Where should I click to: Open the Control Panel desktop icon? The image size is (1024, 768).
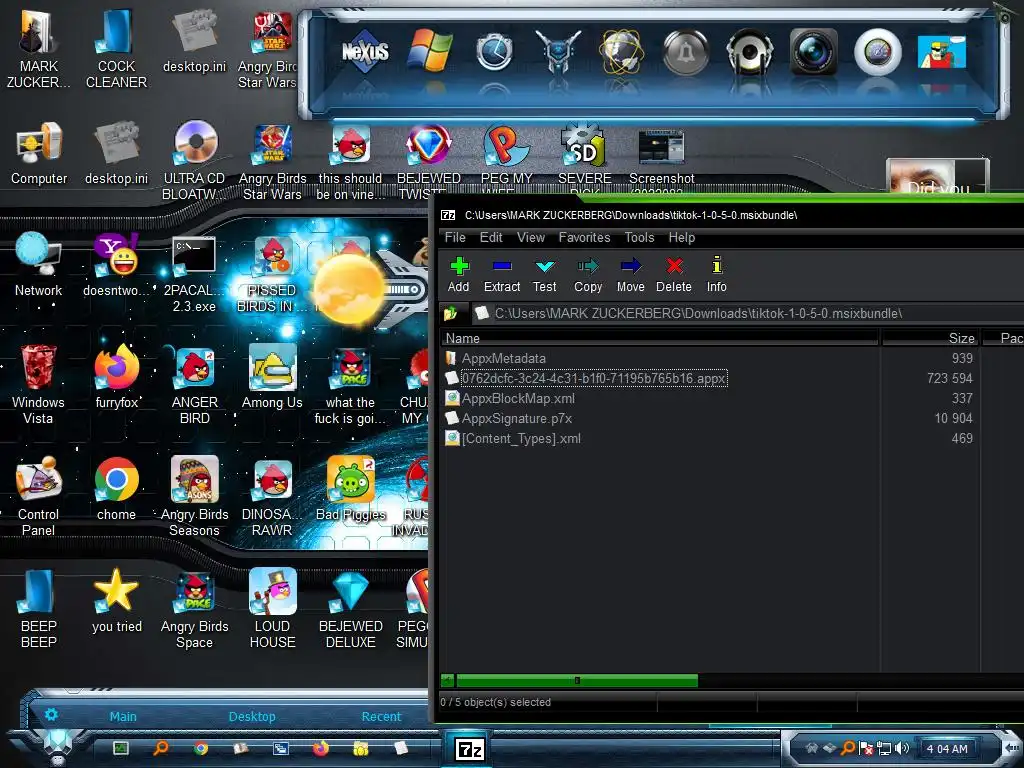(x=39, y=496)
